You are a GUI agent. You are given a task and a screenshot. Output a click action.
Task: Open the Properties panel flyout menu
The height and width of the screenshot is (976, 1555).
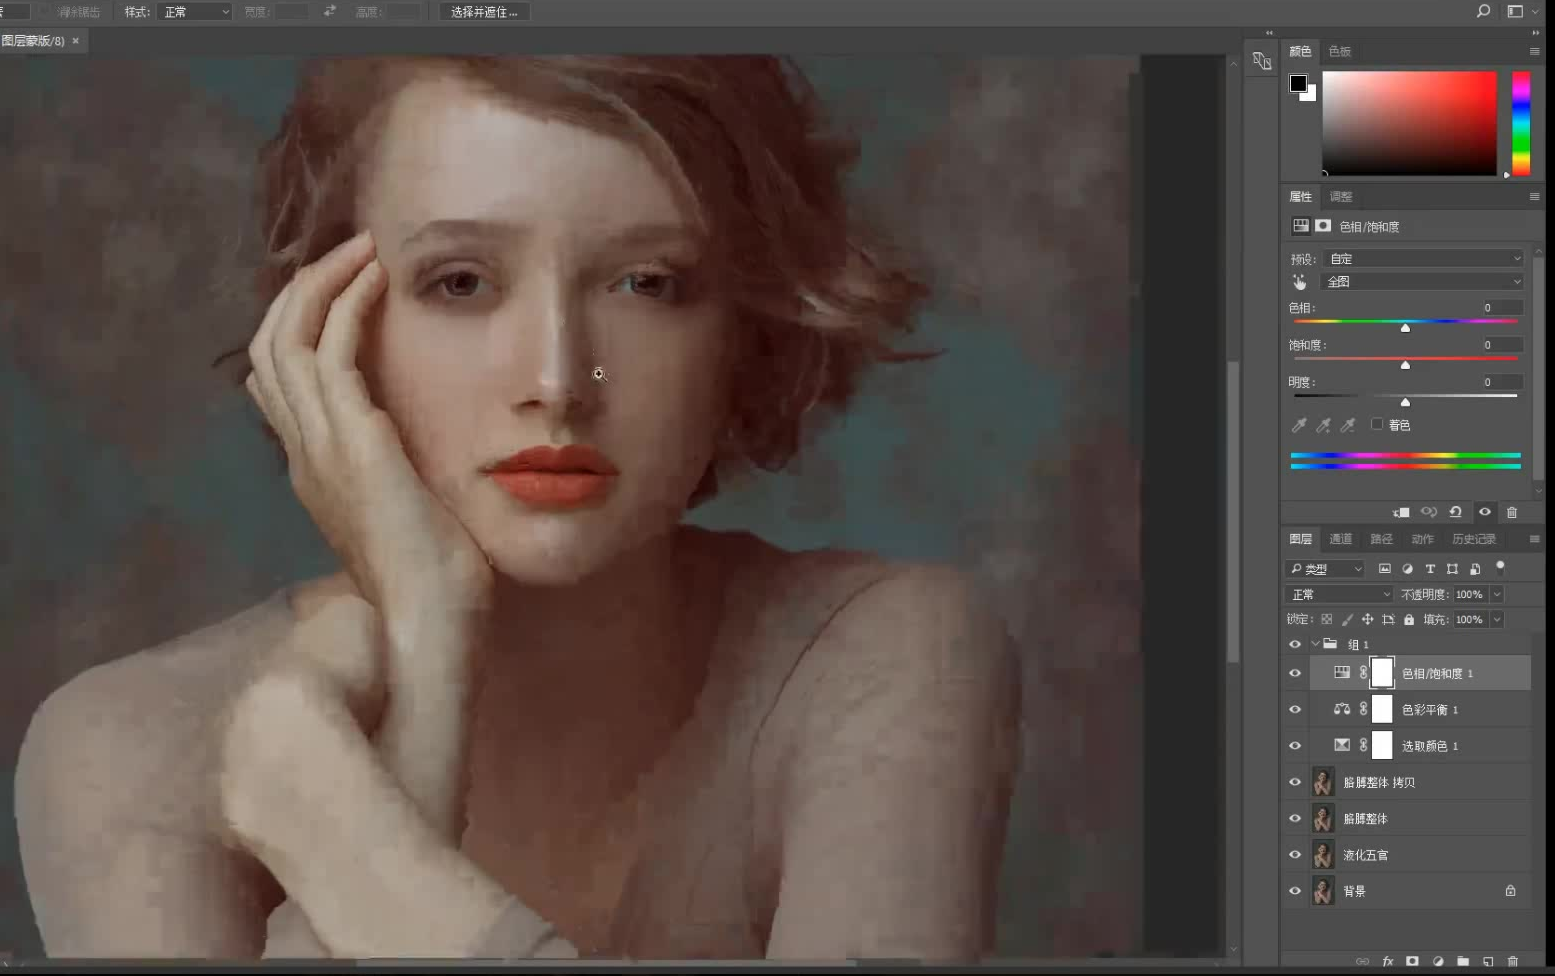click(1534, 197)
